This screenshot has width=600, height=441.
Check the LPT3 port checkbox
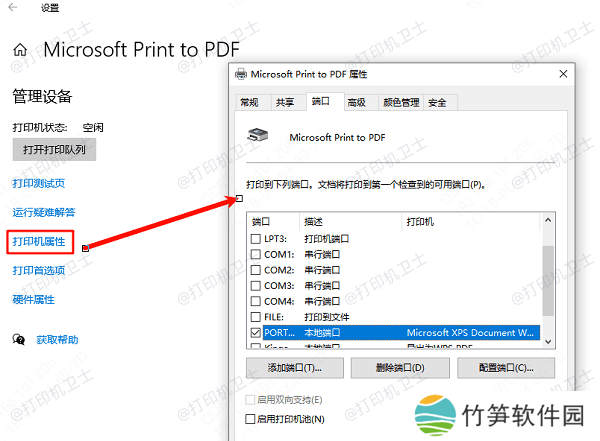point(255,239)
